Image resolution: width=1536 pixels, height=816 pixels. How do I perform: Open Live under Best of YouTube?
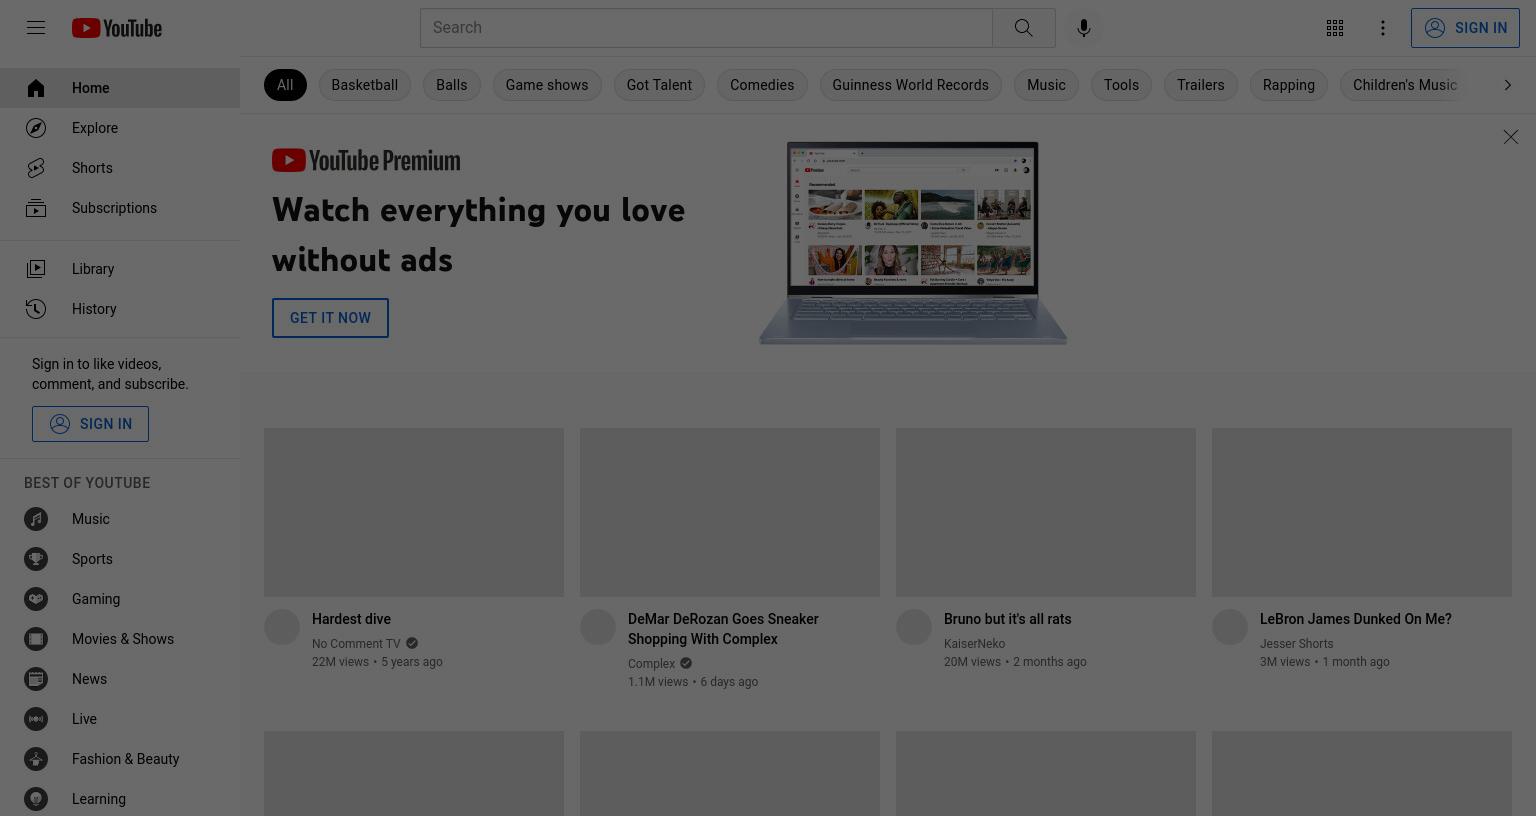coord(120,719)
